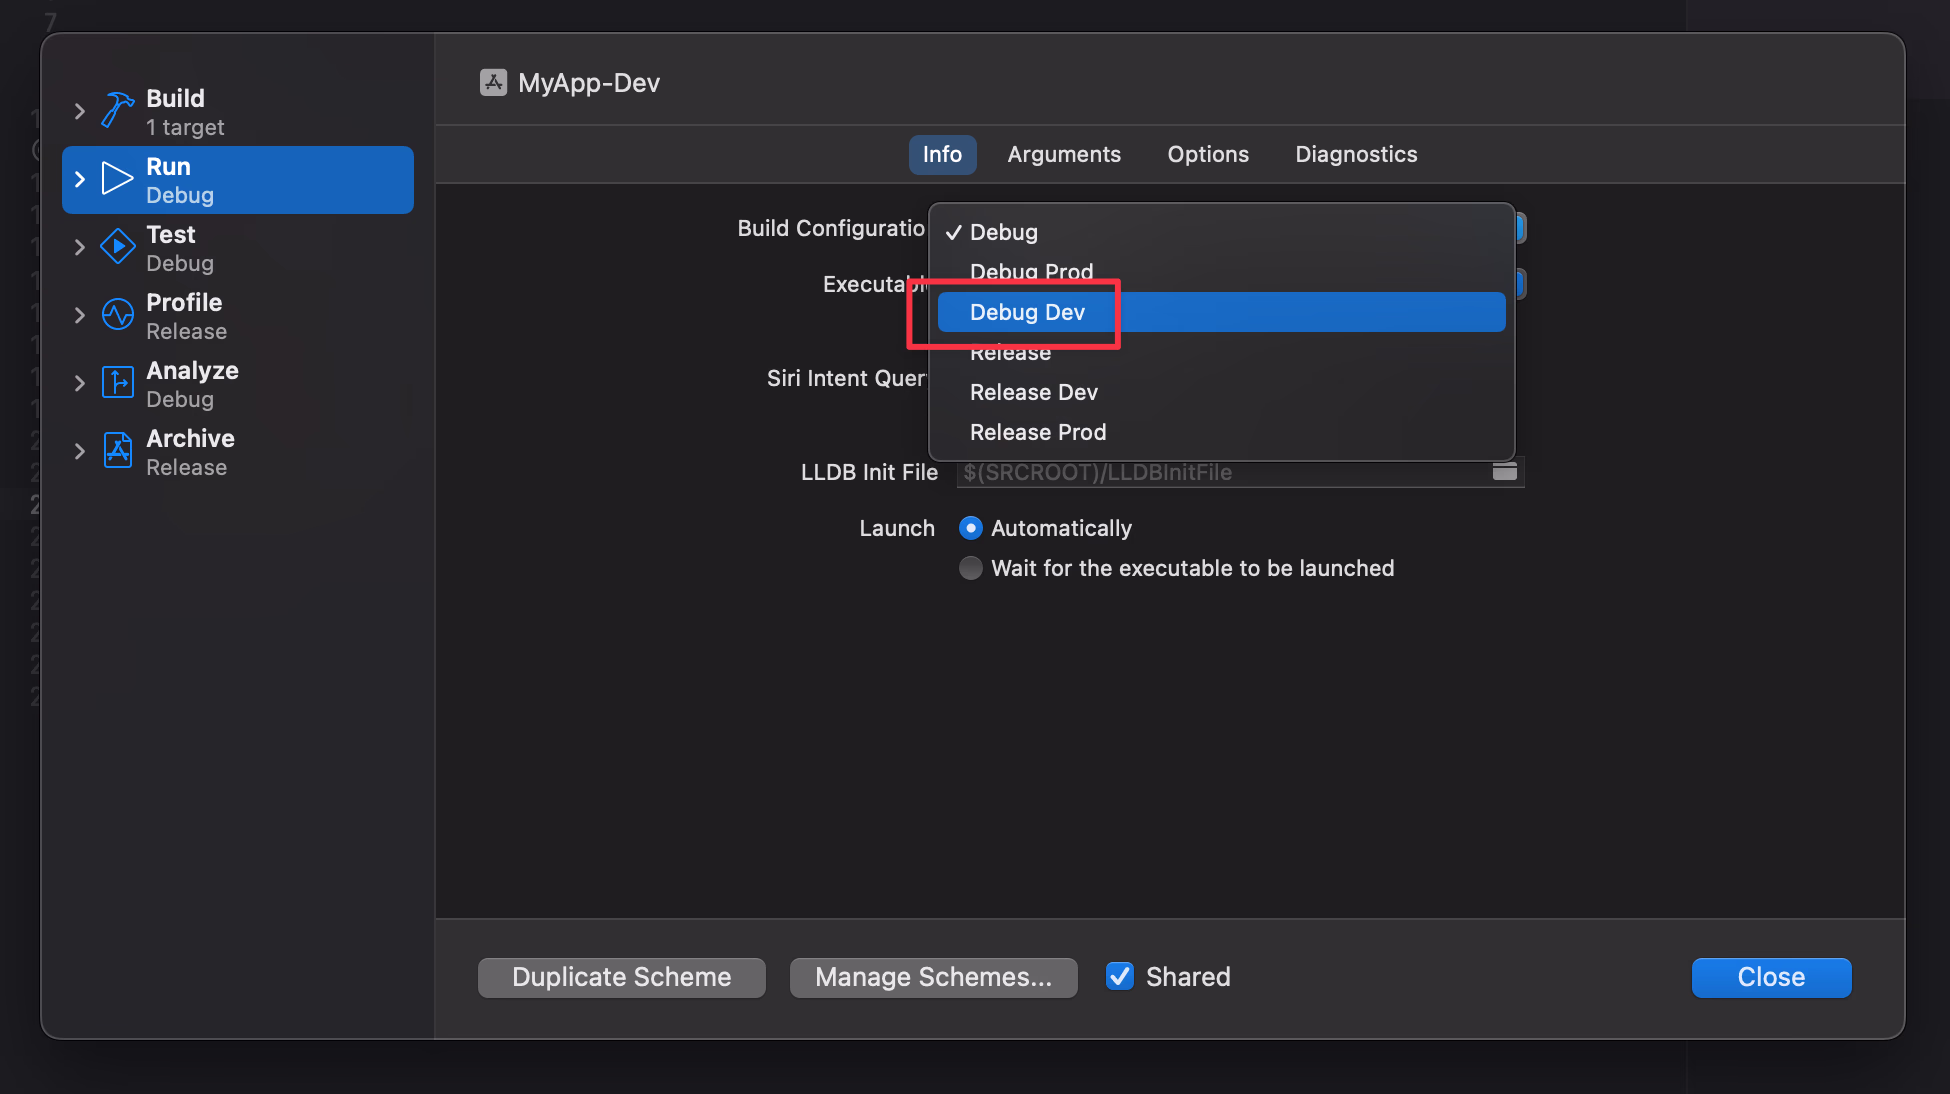Switch to the Arguments tab
Screen dimensions: 1950x1094
[x=1063, y=154]
